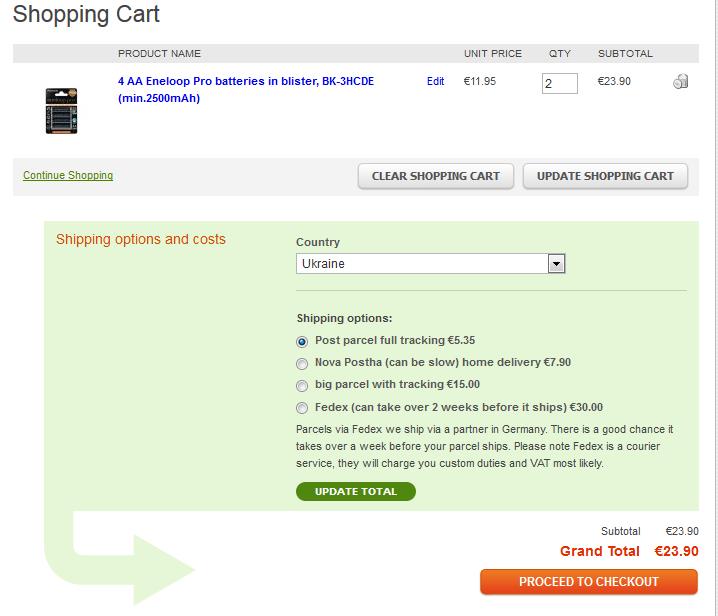Click the Qty column header

559,53
